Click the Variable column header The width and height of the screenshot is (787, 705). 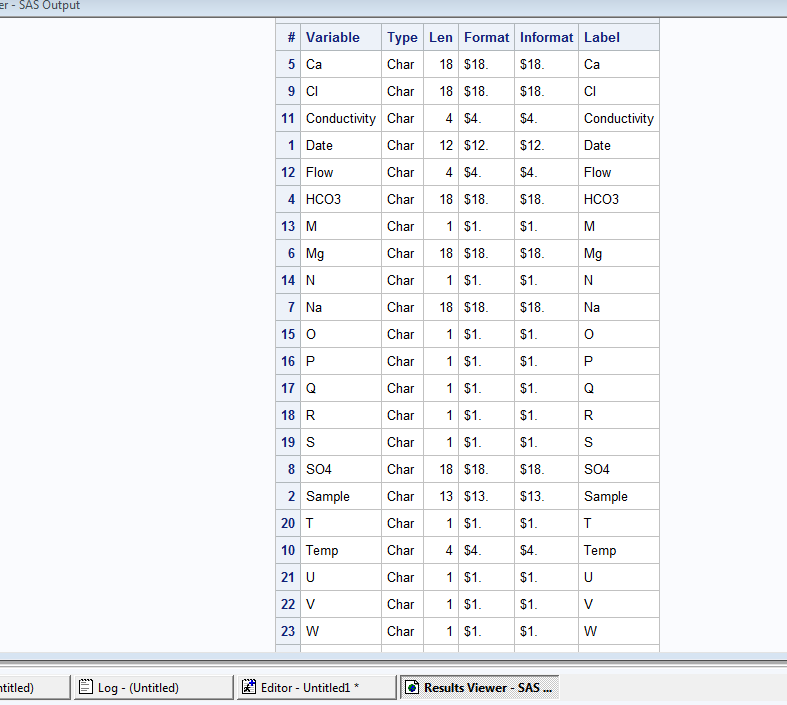(x=341, y=37)
